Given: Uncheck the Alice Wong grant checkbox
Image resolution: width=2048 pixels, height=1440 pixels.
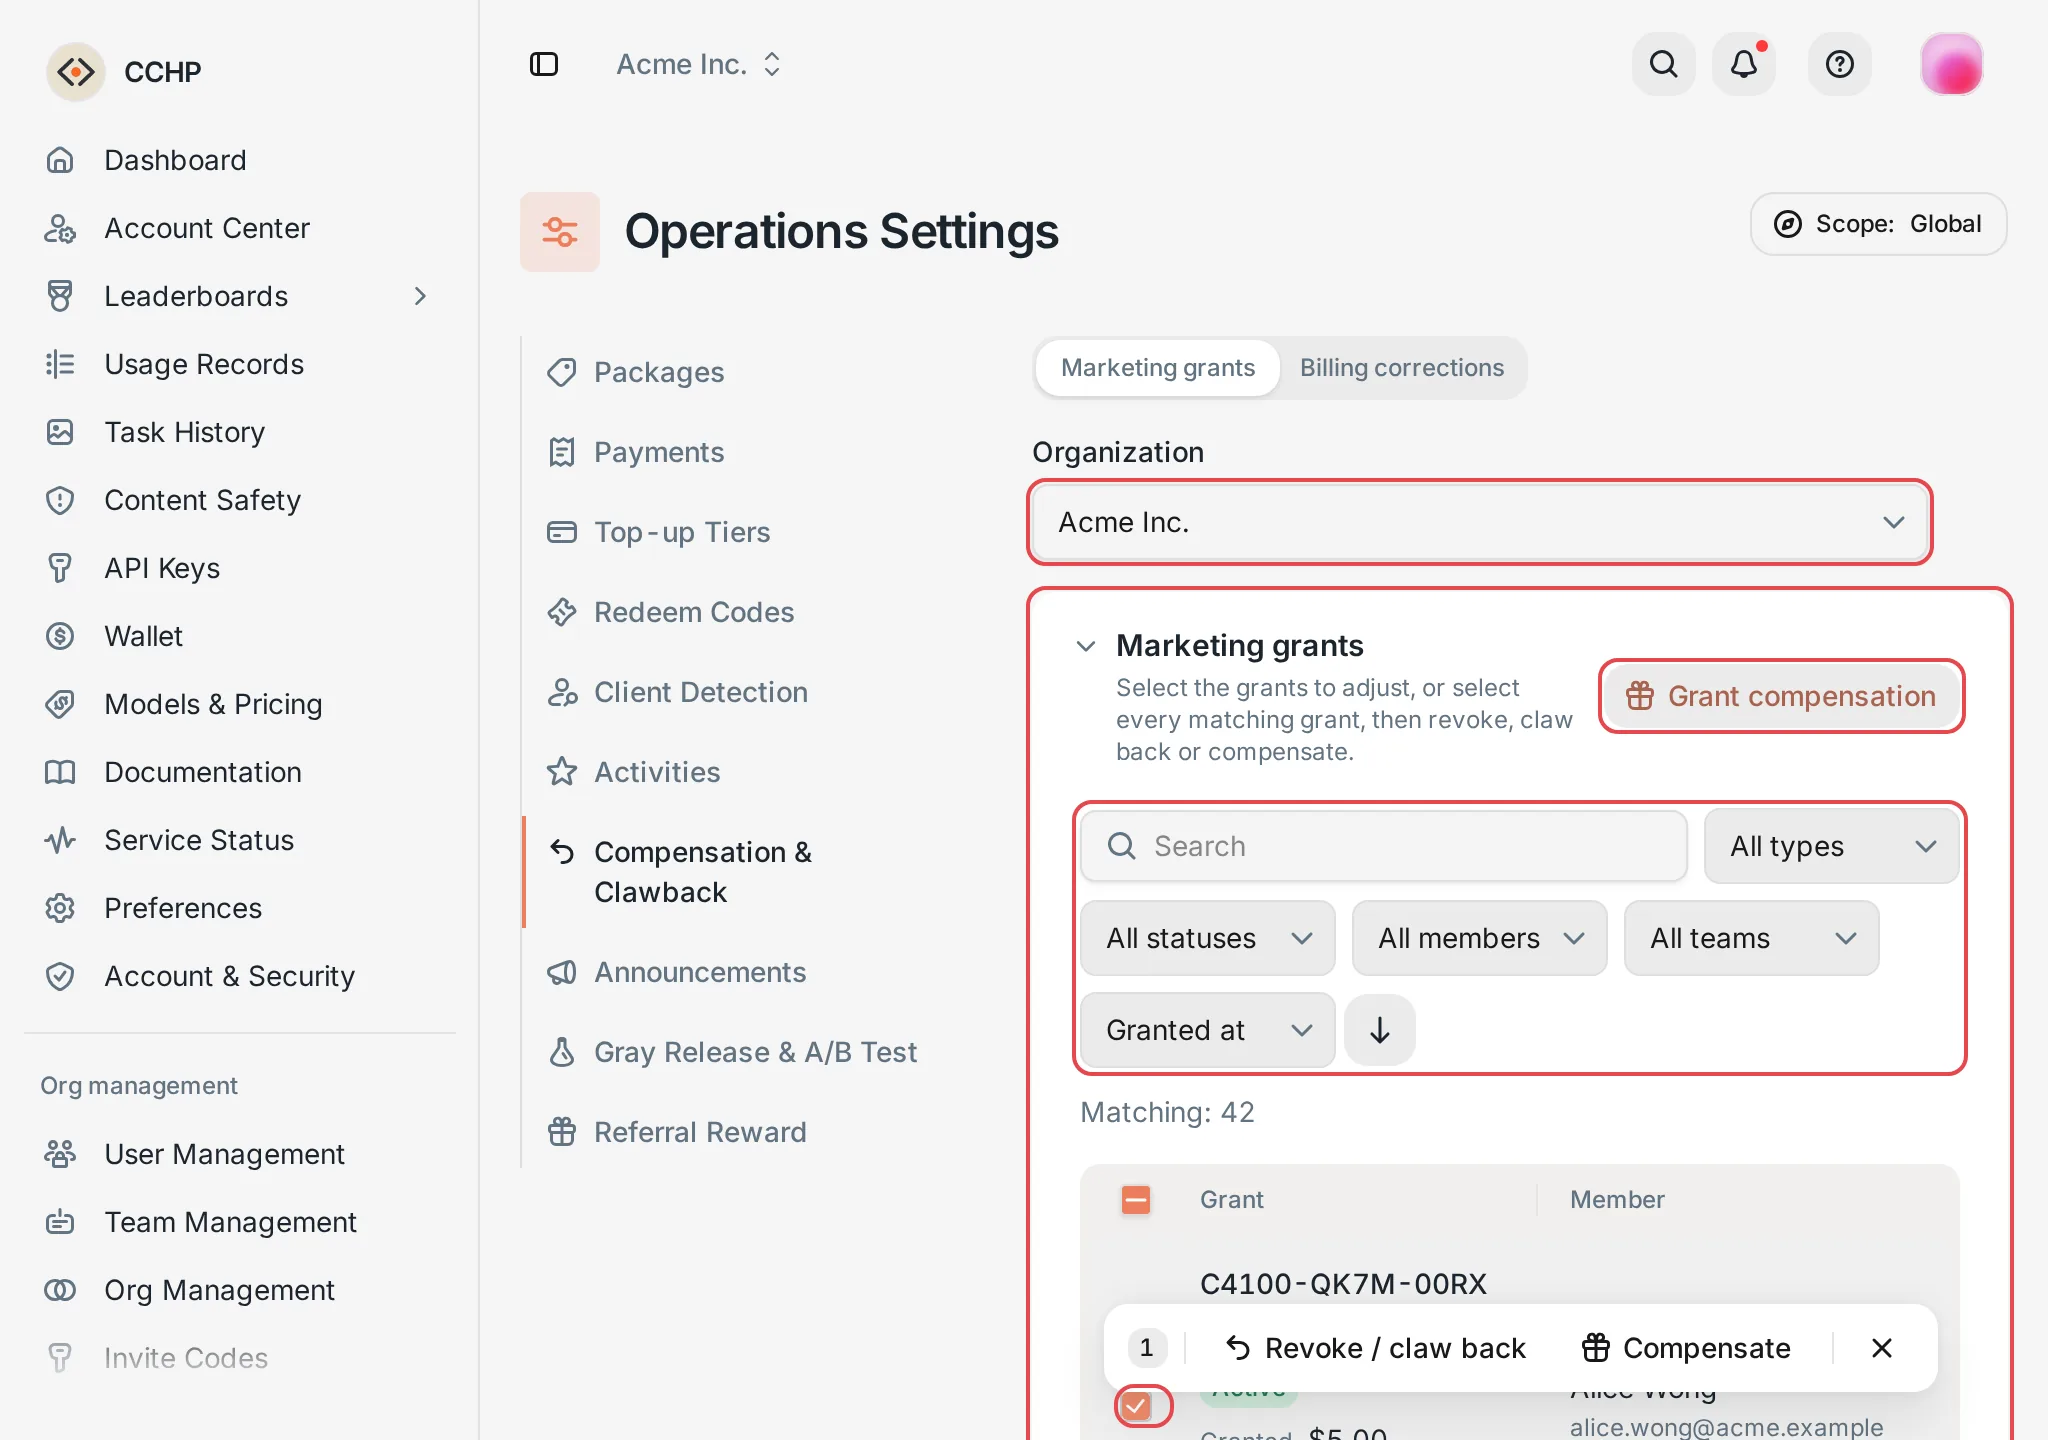Looking at the screenshot, I should pos(1136,1406).
